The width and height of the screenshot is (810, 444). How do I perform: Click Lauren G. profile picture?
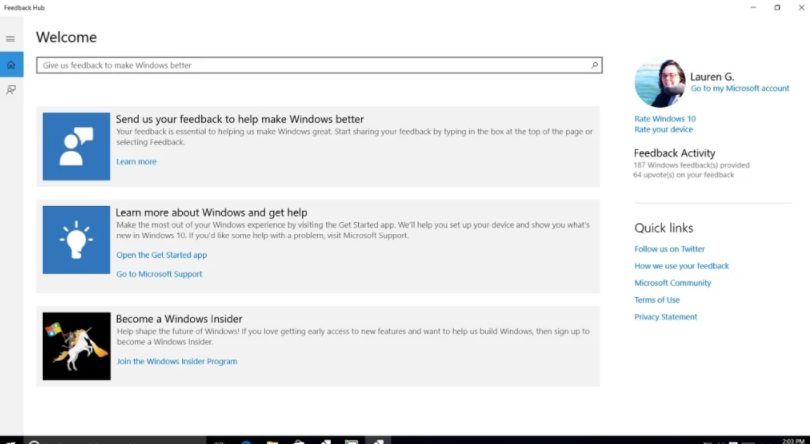(661, 83)
